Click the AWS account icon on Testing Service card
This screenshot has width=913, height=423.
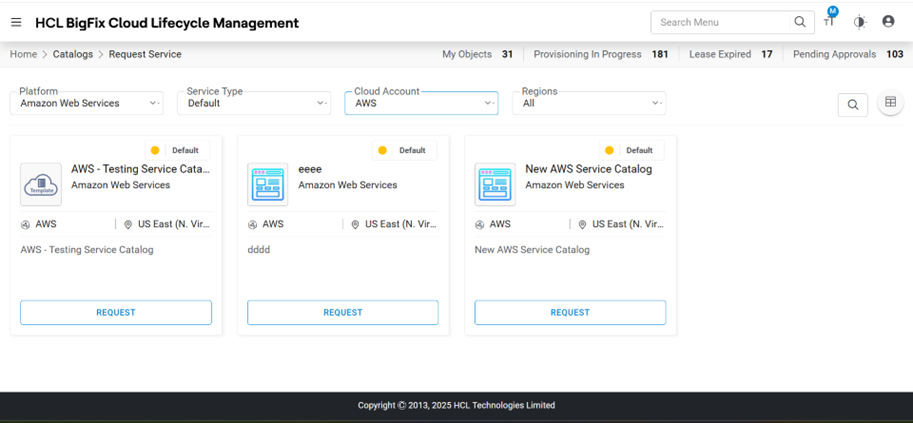(25, 224)
